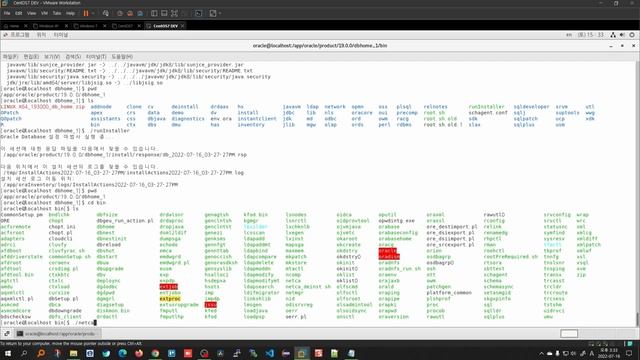640x360 pixels.
Task: Open terminal 파일(F) menu
Action: point(10,57)
